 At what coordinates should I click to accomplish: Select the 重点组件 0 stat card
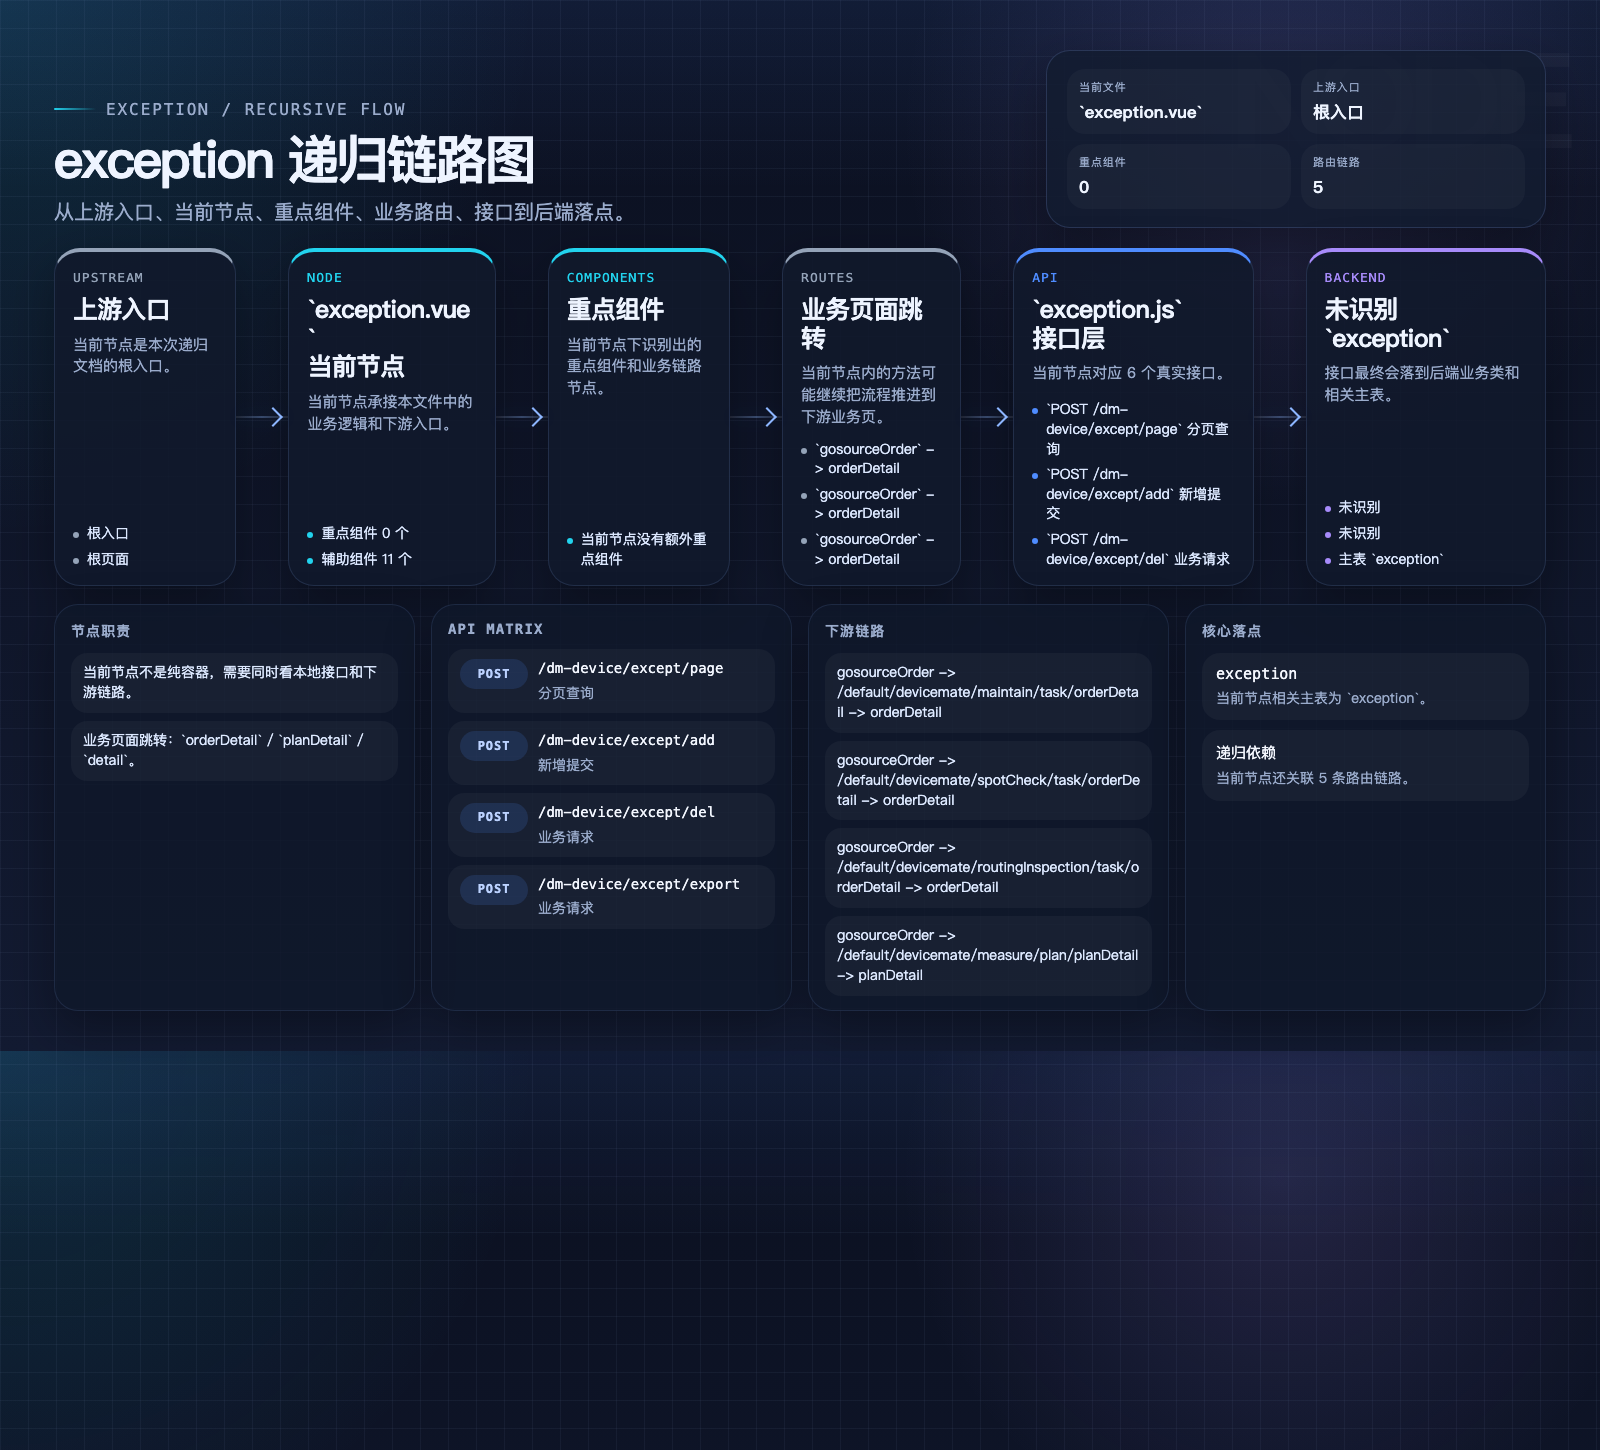click(1179, 176)
